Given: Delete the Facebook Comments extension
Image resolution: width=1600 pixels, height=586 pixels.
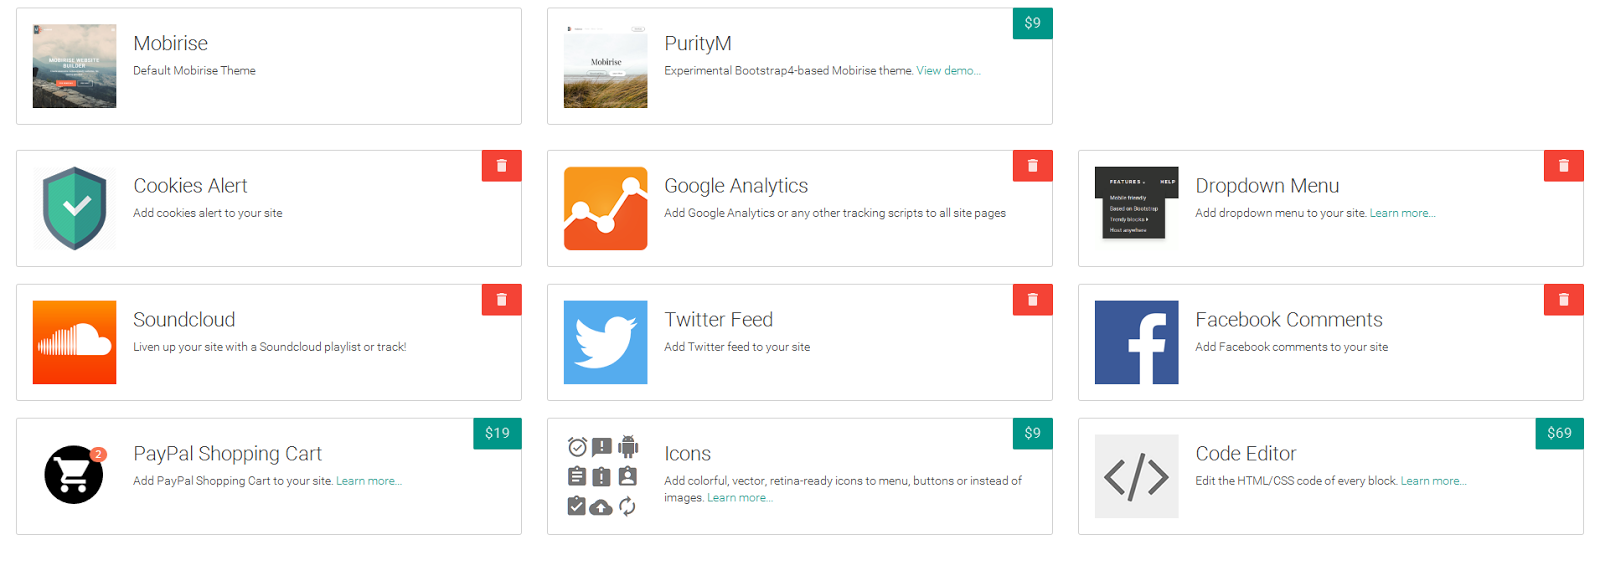Looking at the screenshot, I should tap(1564, 300).
